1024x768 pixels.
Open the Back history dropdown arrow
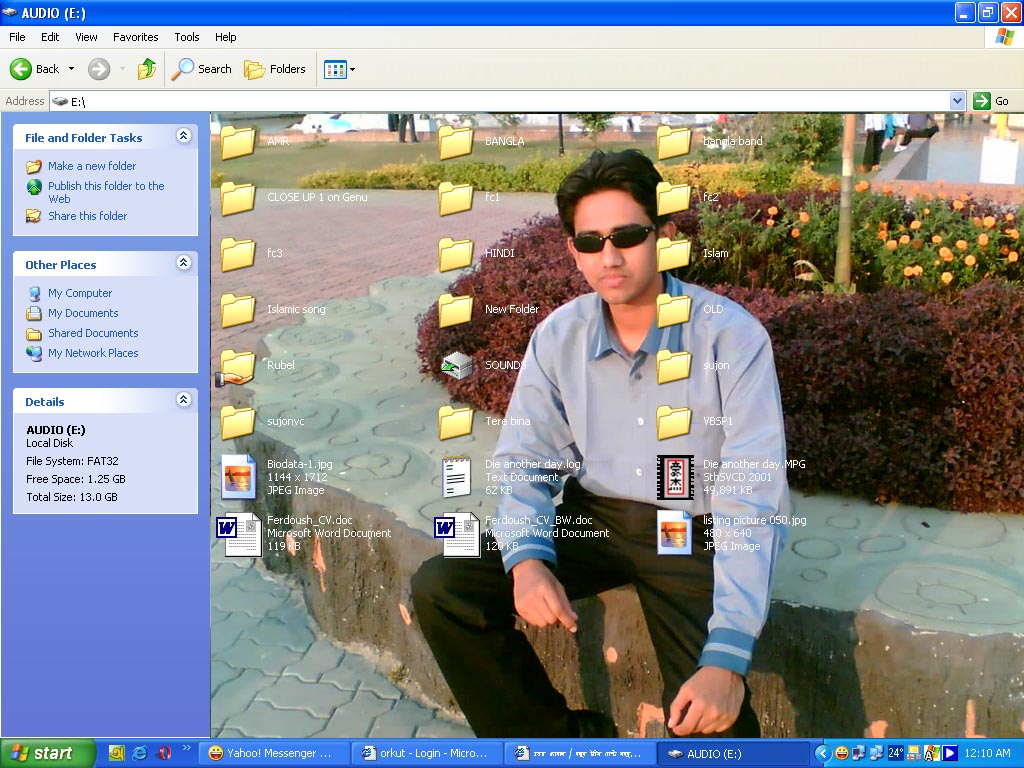tap(71, 69)
